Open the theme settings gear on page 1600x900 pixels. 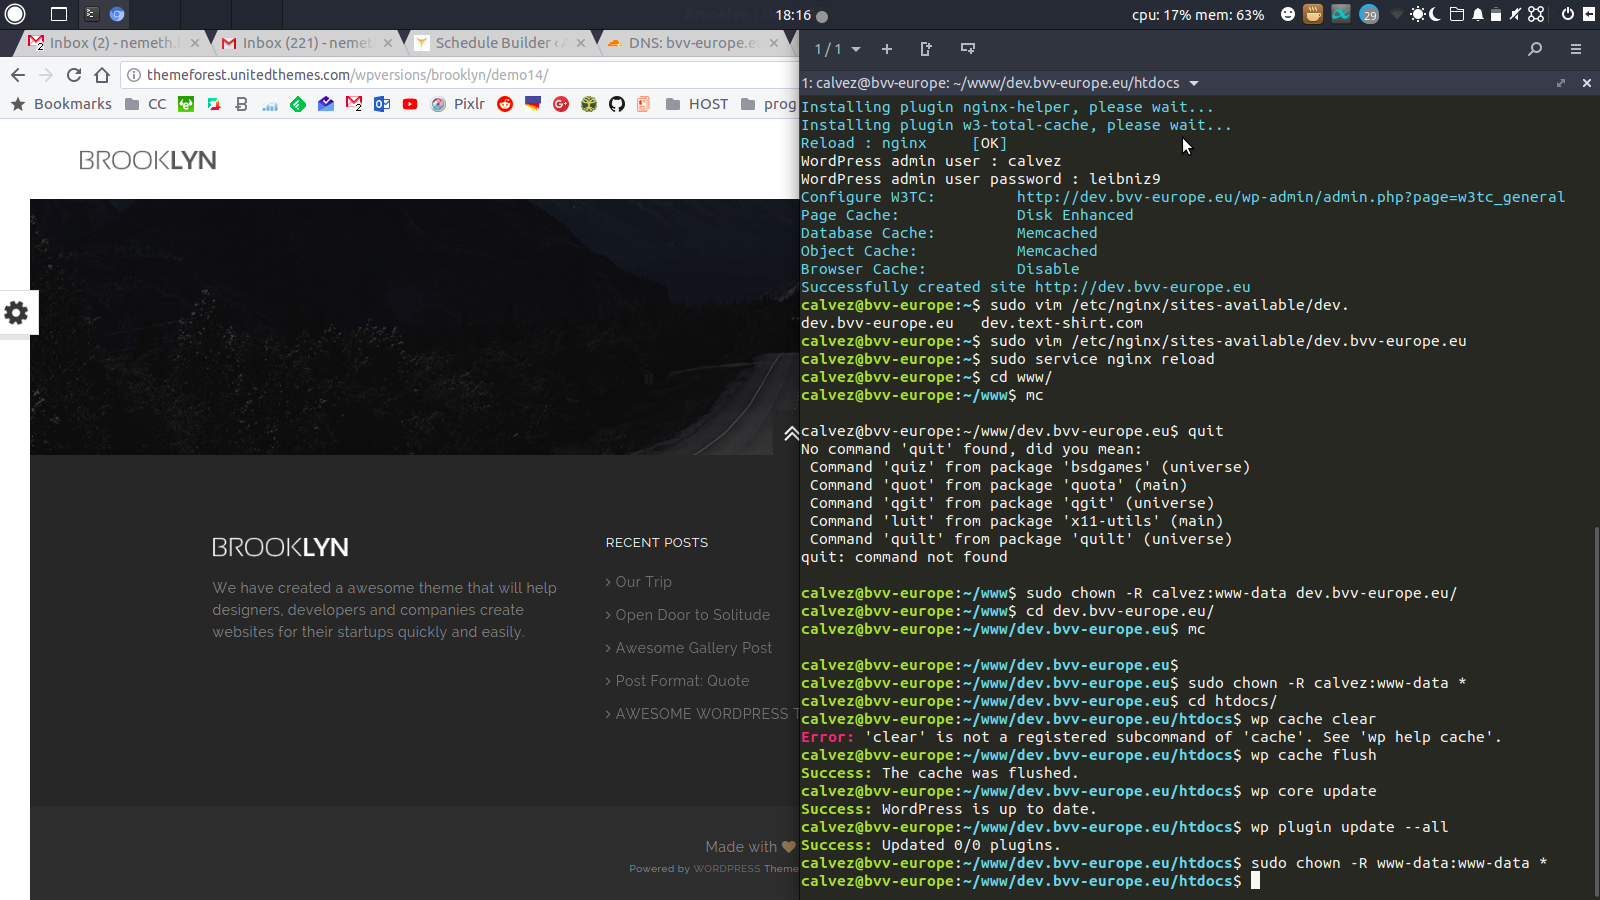[x=16, y=313]
